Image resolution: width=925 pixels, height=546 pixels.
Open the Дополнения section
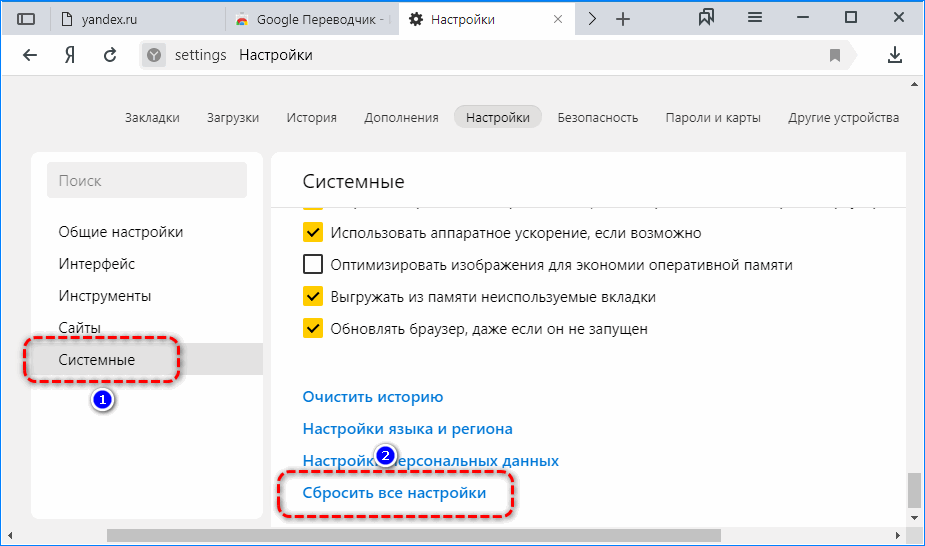click(x=401, y=118)
